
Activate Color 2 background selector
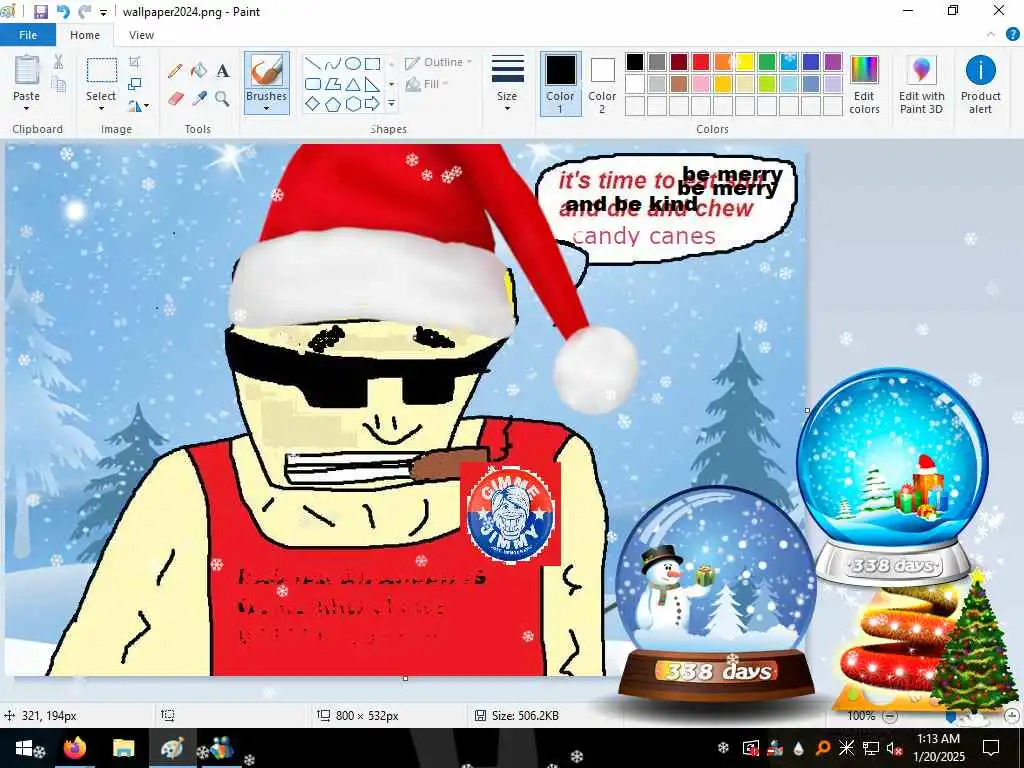point(602,84)
